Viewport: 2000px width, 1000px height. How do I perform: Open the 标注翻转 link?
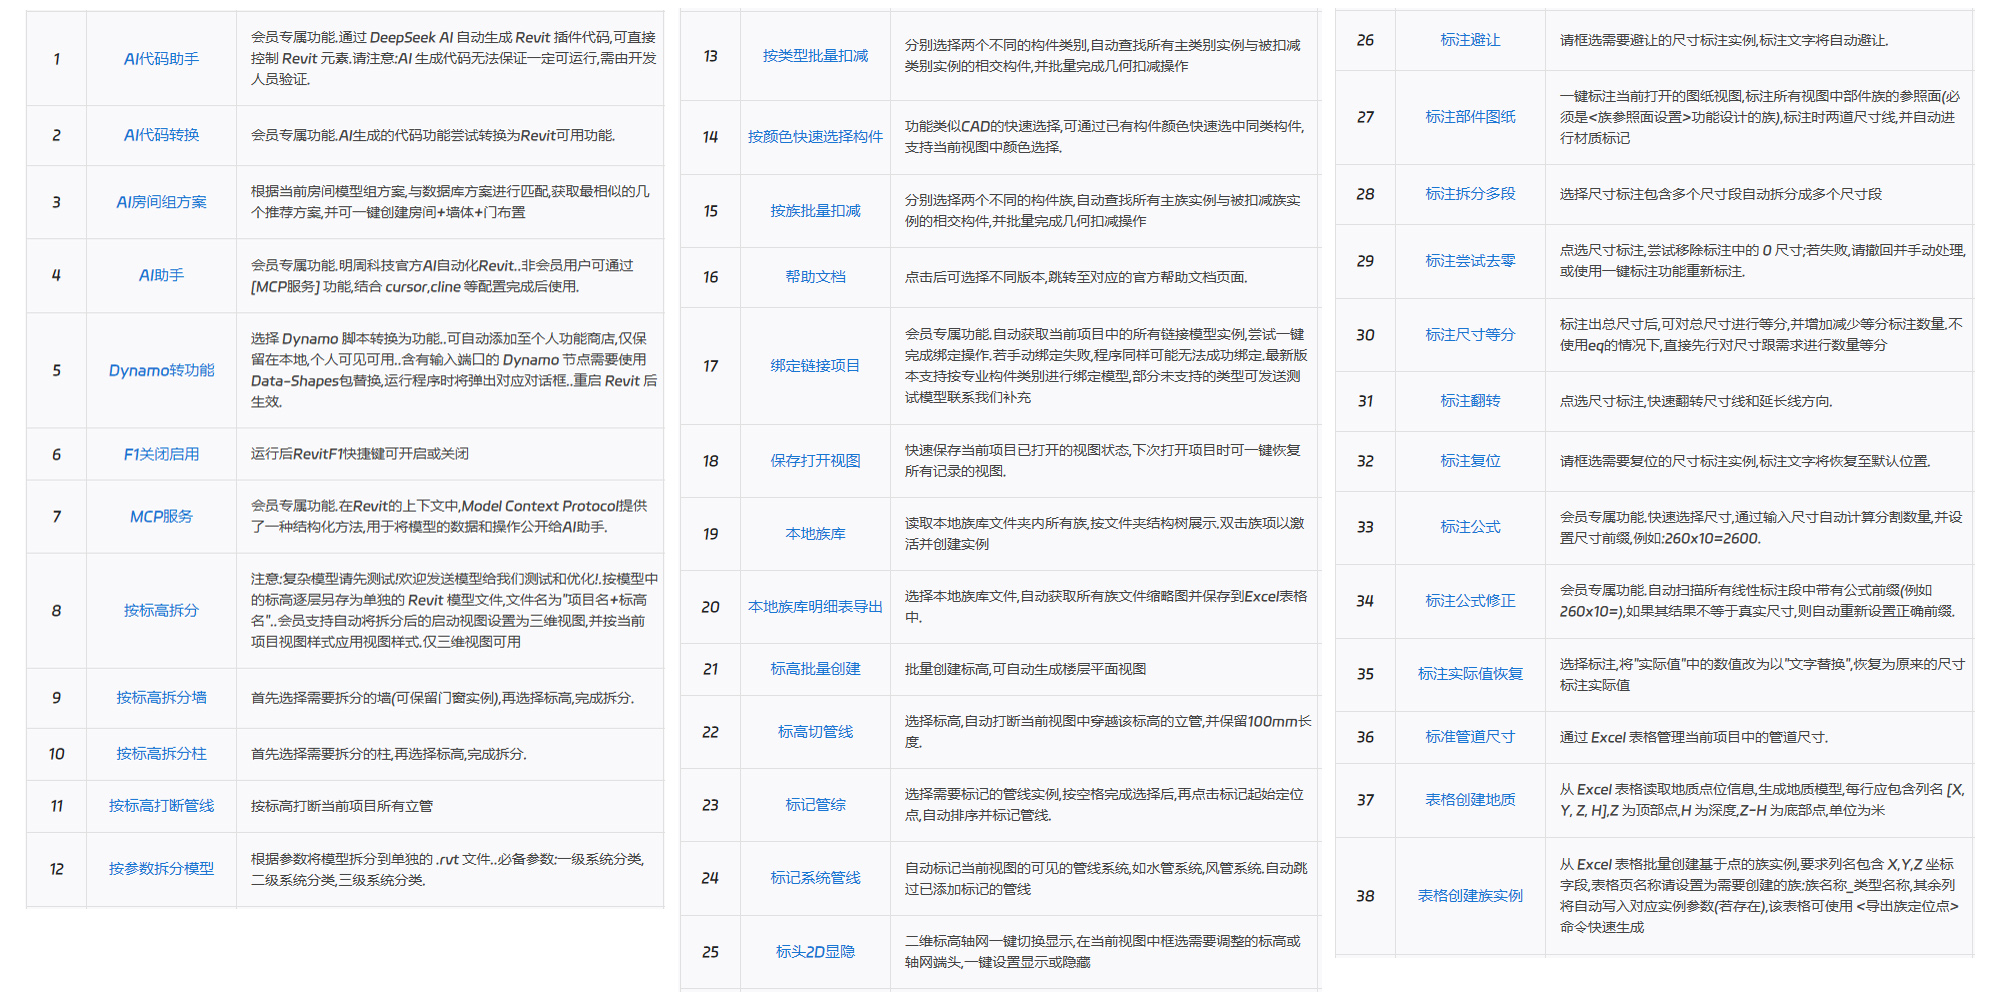click(1470, 400)
